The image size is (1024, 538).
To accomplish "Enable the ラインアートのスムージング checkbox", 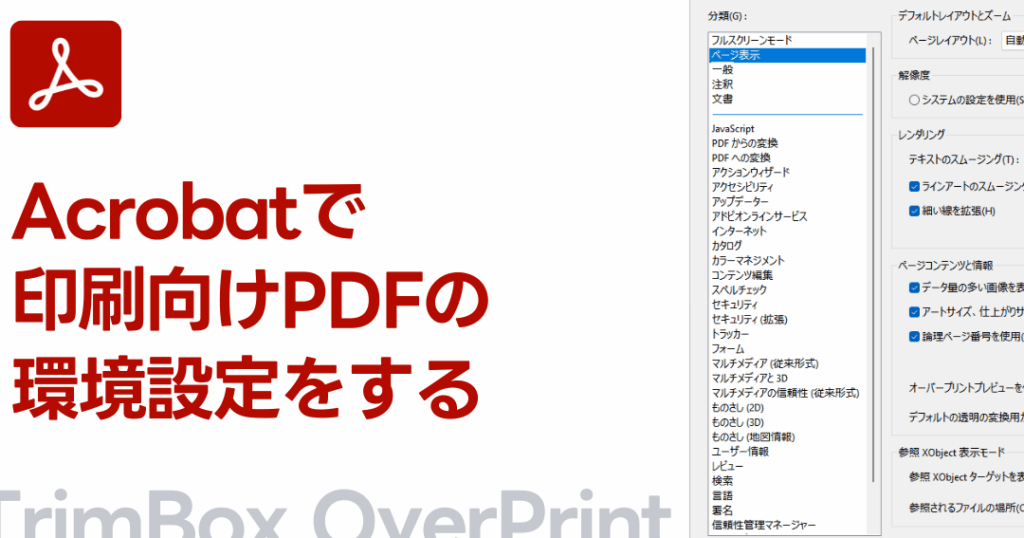I will coord(914,186).
